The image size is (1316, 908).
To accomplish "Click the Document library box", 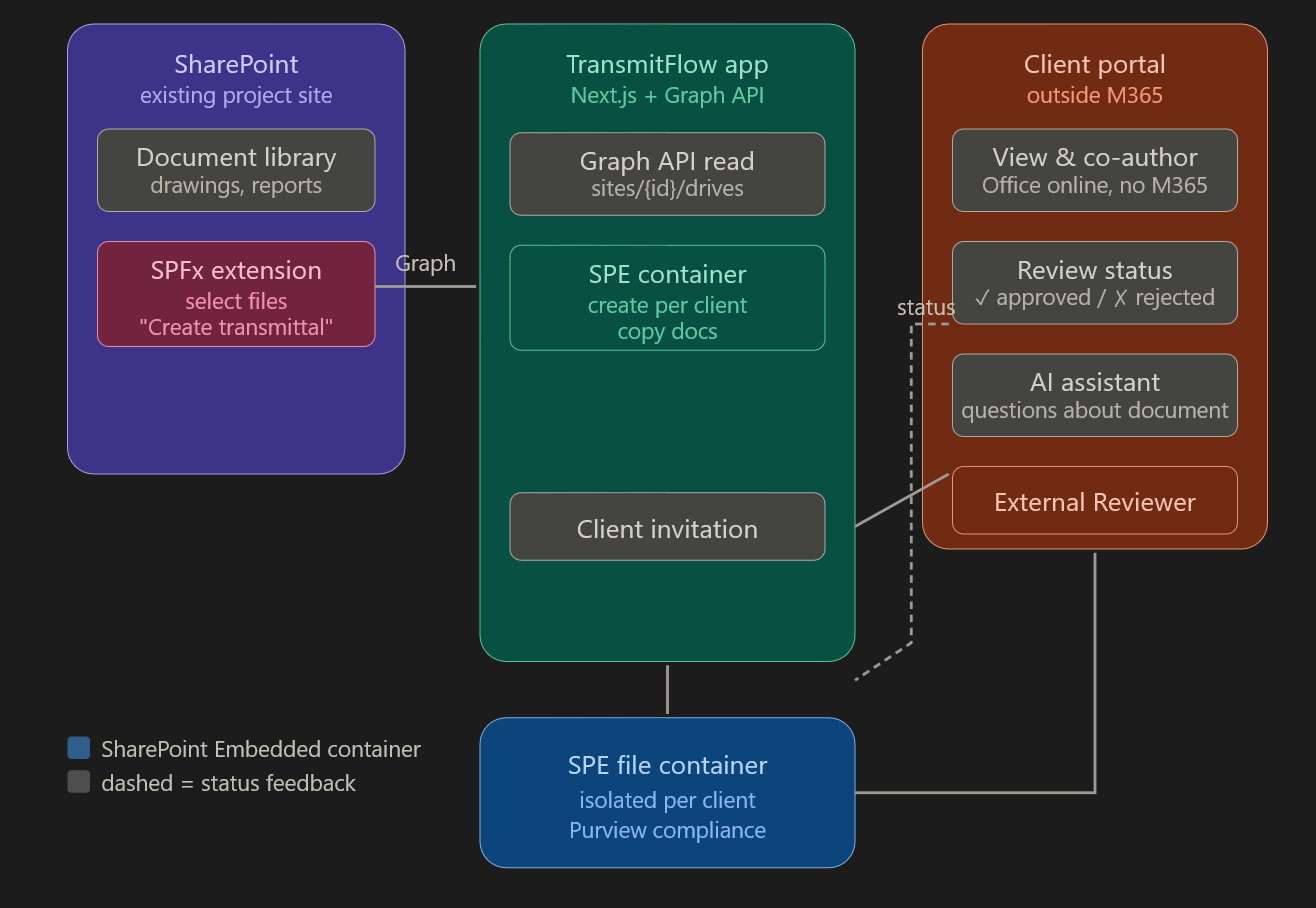I will point(236,170).
